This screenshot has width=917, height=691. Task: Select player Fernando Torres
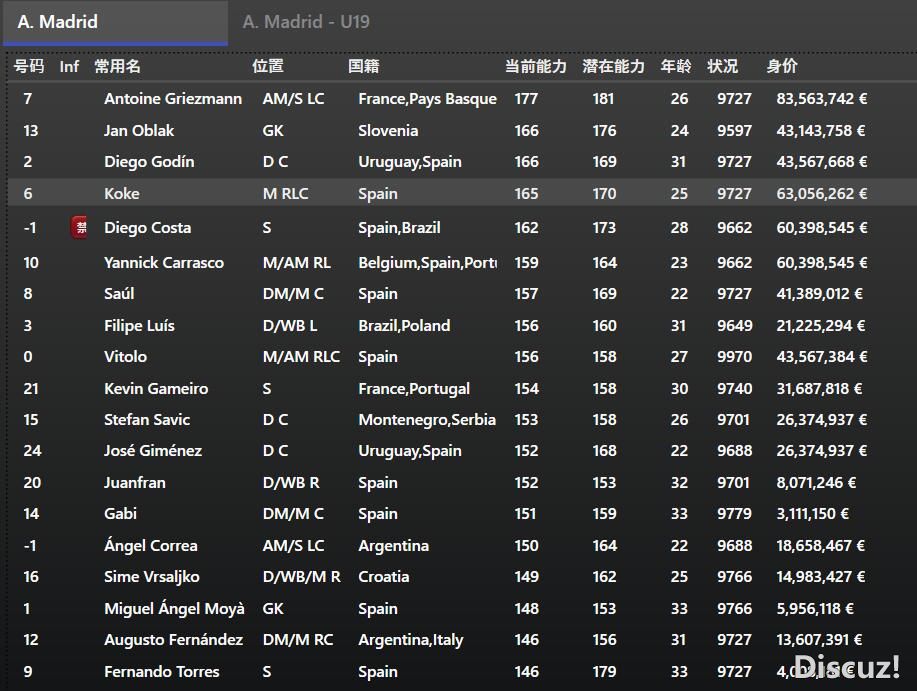(162, 672)
